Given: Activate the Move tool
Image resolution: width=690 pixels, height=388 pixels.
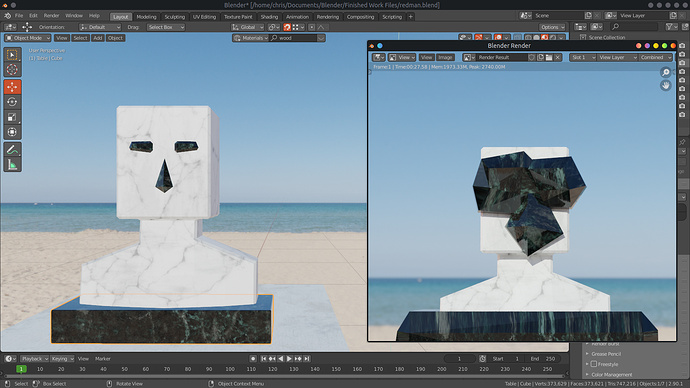Looking at the screenshot, I should coord(12,87).
